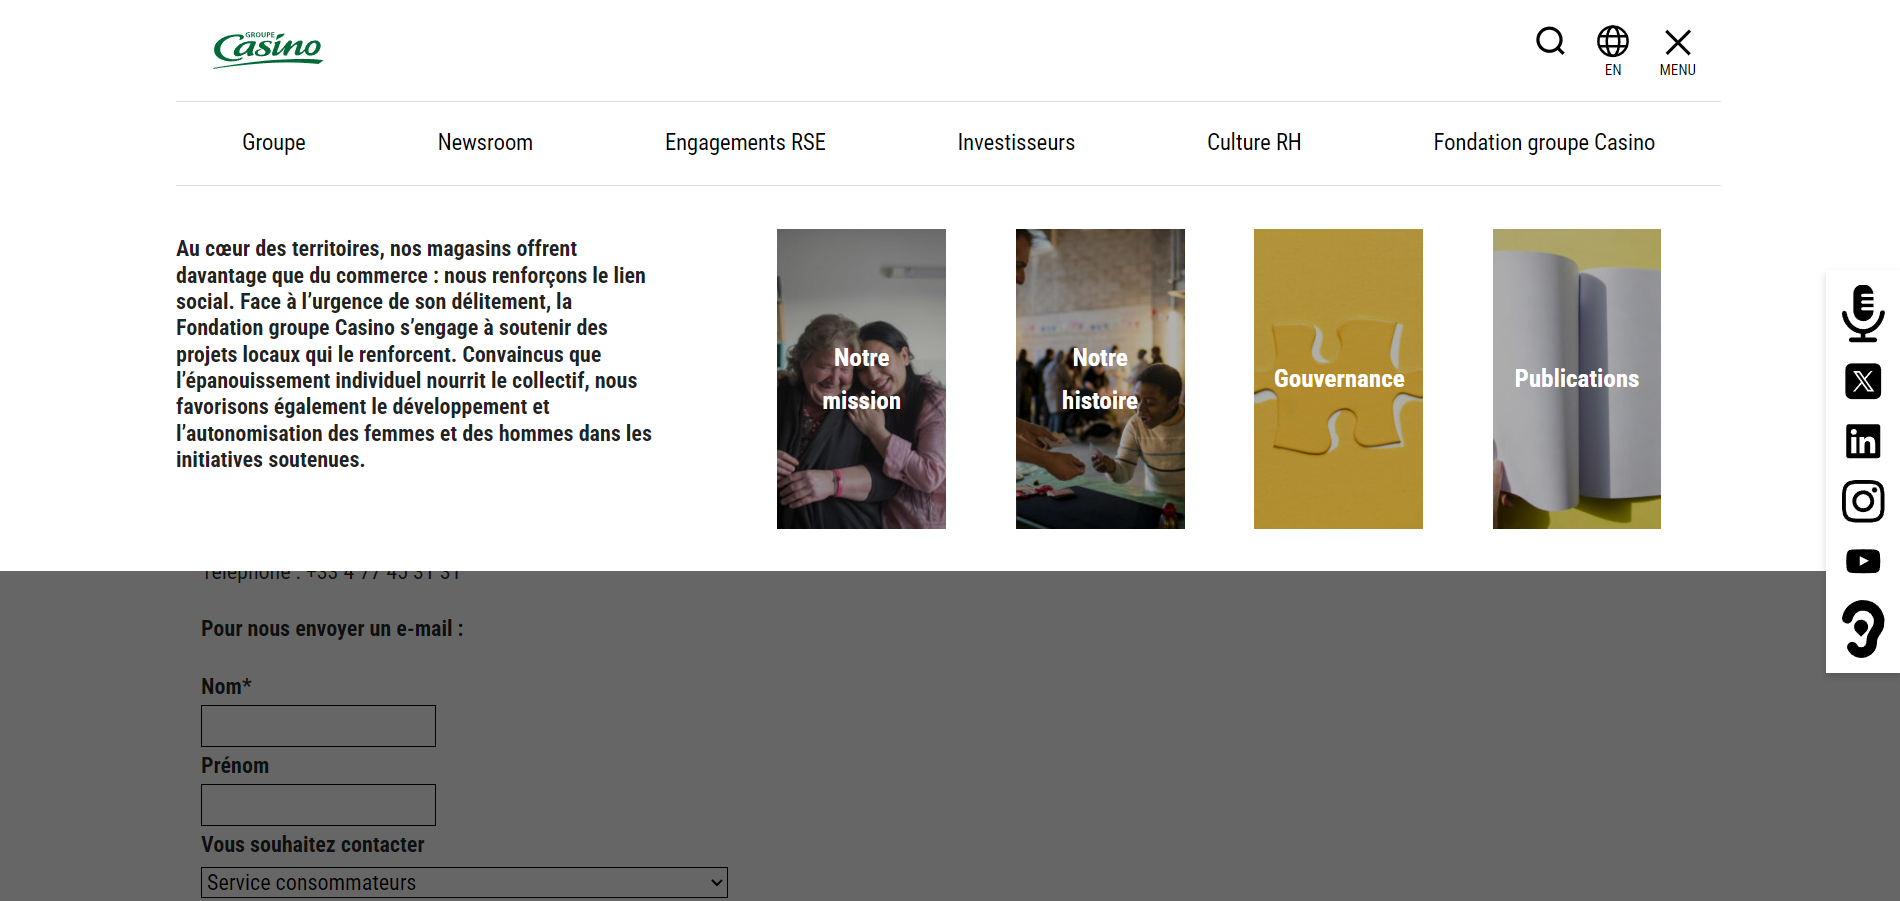This screenshot has height=901, width=1900.
Task: Select Investisseurs menu item
Action: click(x=1016, y=143)
